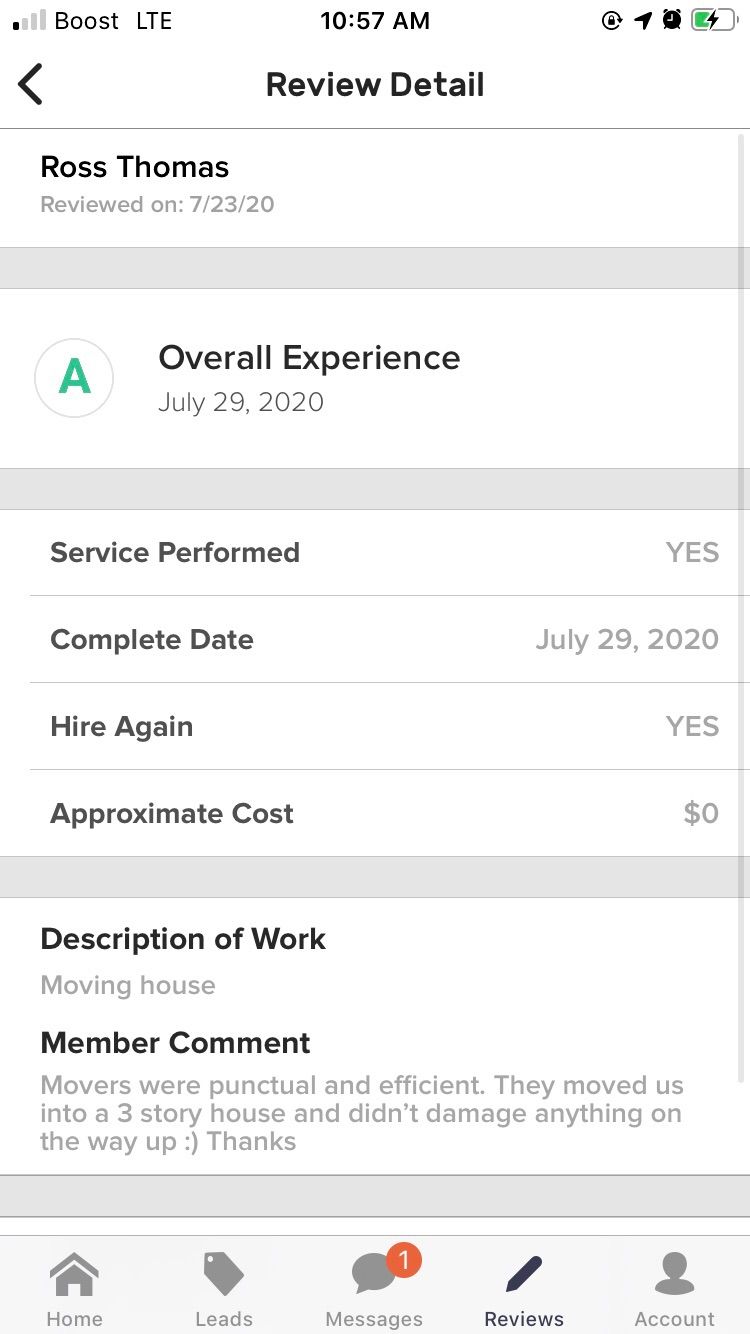Screen dimensions: 750x1334
Task: Open the Account person icon
Action: pyautogui.click(x=675, y=1274)
